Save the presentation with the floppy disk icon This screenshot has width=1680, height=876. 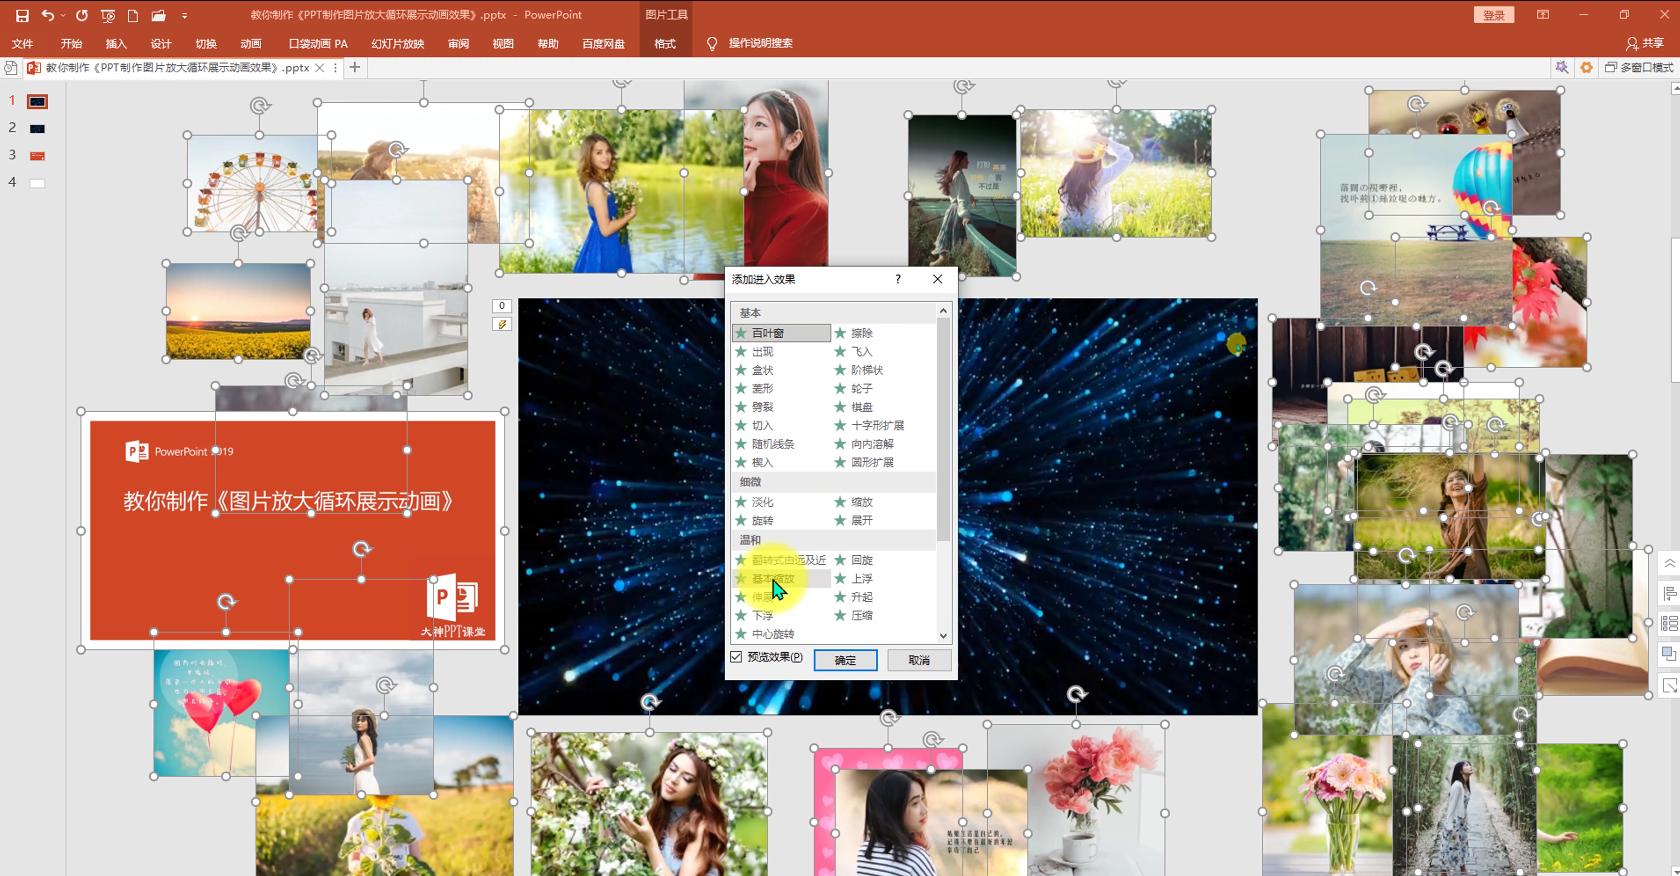click(22, 16)
